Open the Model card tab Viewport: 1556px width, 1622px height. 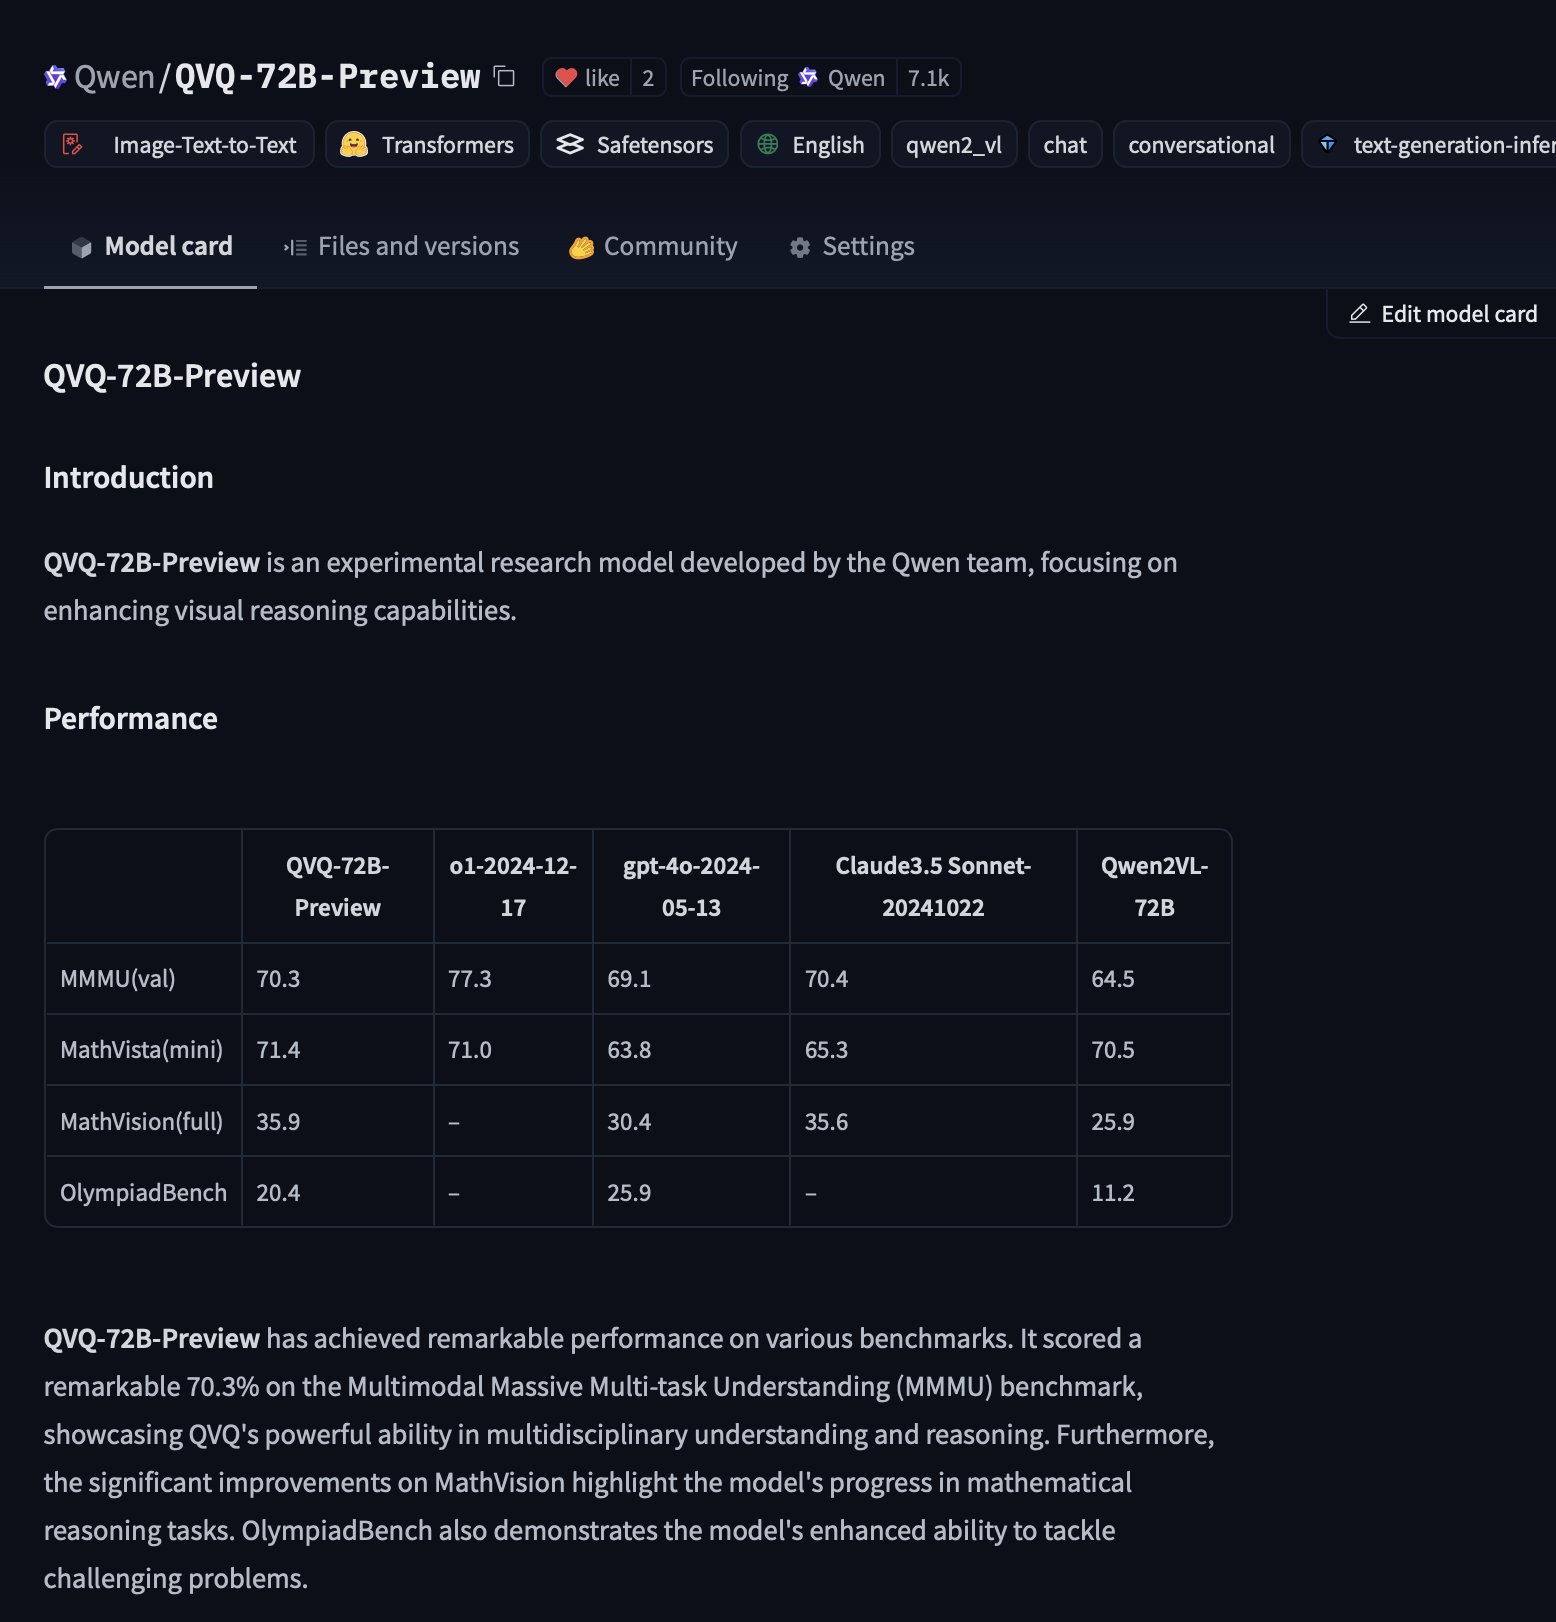click(151, 246)
